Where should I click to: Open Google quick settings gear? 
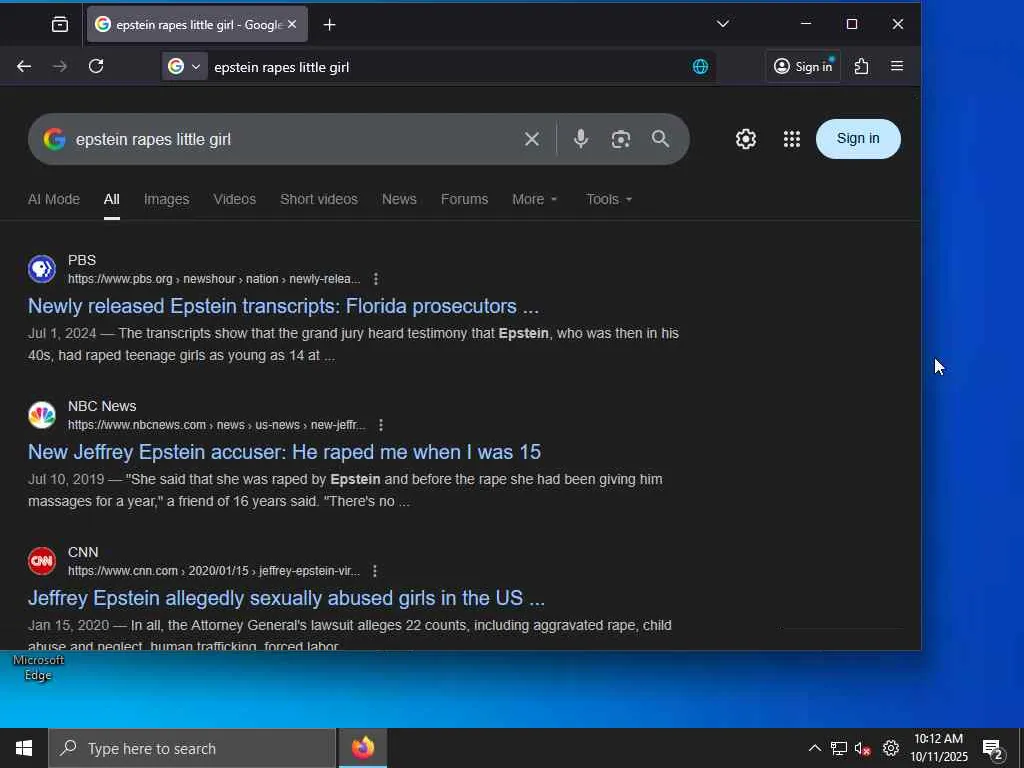[746, 139]
